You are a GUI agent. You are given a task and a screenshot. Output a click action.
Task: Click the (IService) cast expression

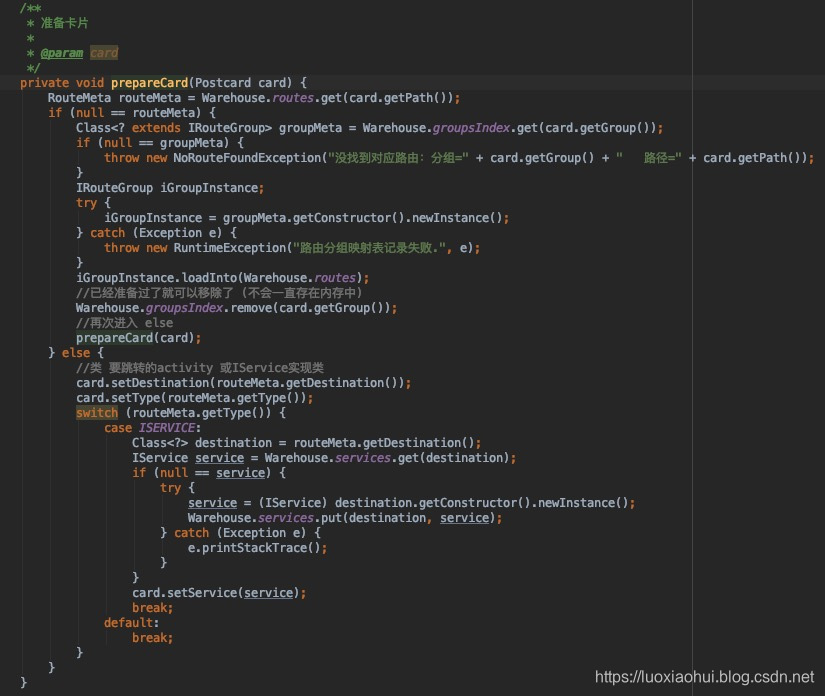(293, 503)
